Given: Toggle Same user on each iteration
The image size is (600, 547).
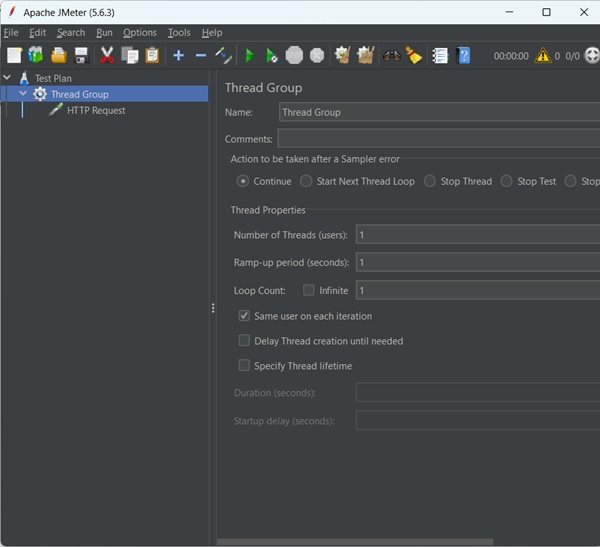Looking at the screenshot, I should tap(245, 316).
